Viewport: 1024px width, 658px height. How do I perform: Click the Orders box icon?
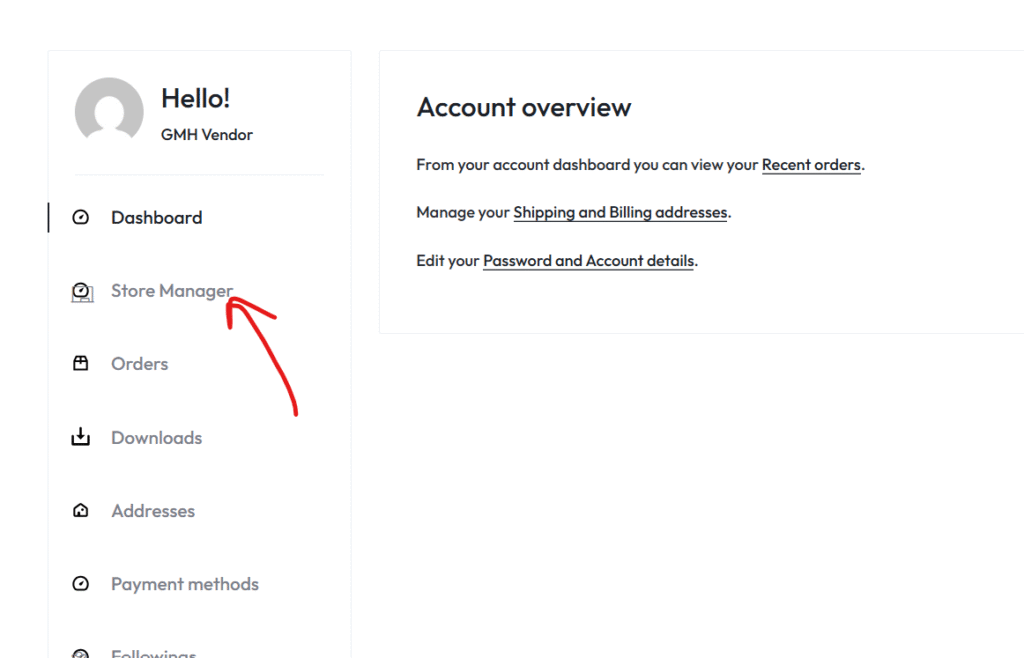click(x=81, y=364)
